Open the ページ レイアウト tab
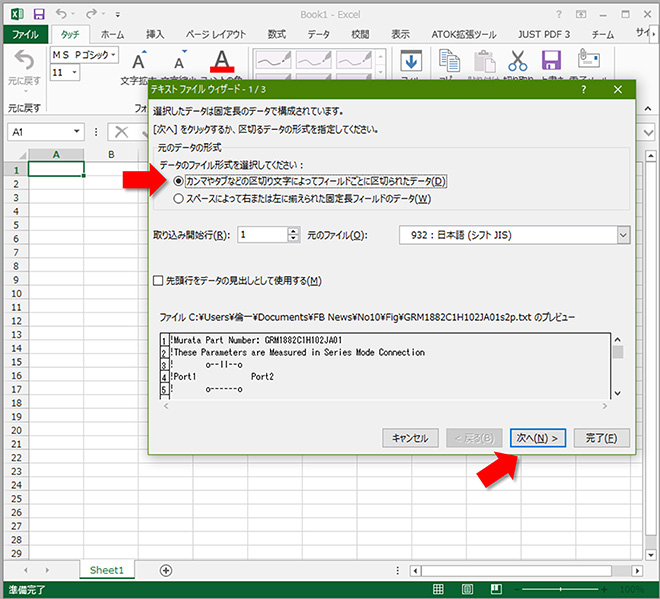 tap(216, 35)
